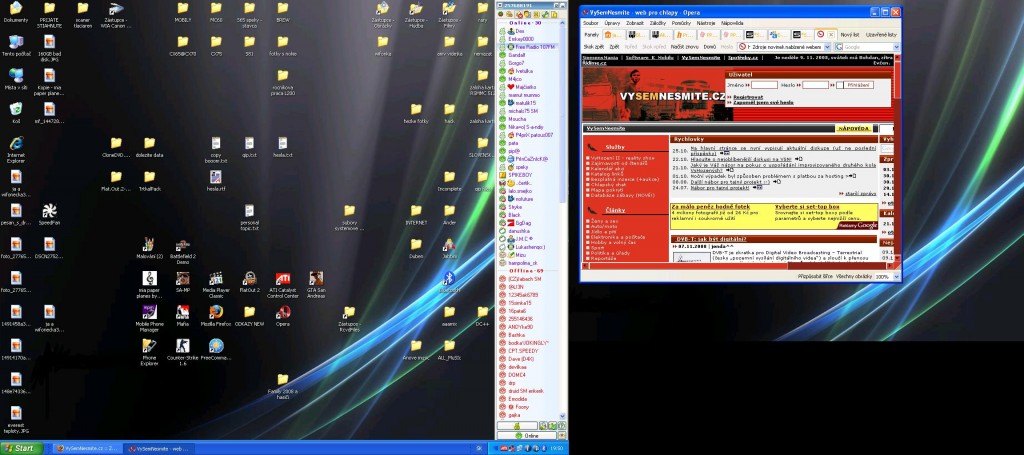Open the FreeCommander desktop icon
This screenshot has width=1024, height=455.
[x=216, y=349]
